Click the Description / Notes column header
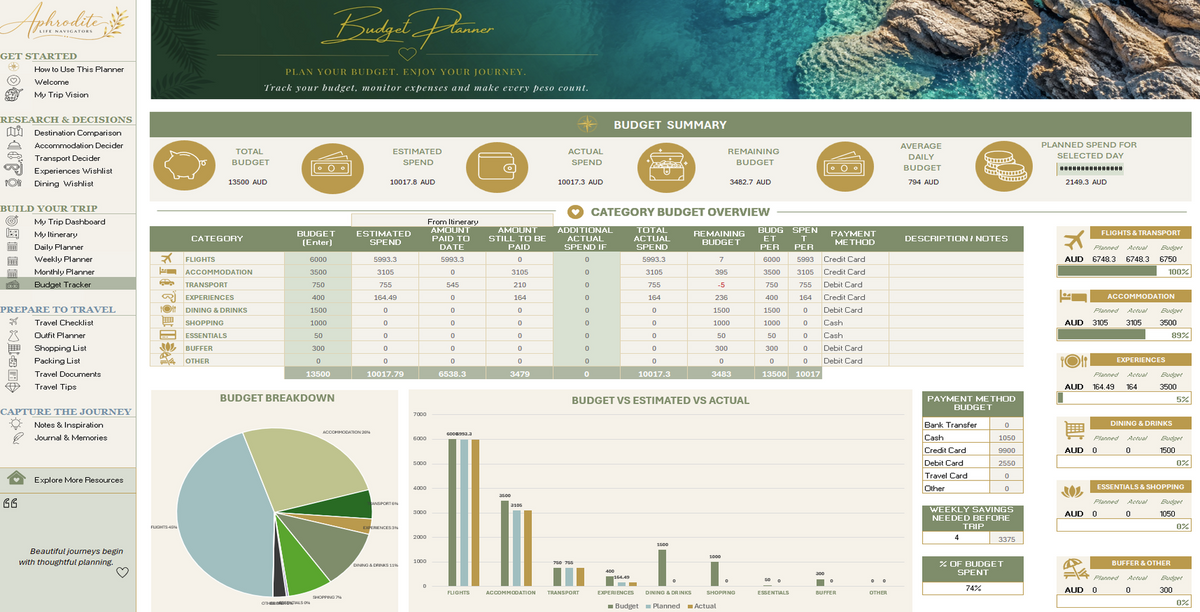This screenshot has height=612, width=1200. [956, 239]
